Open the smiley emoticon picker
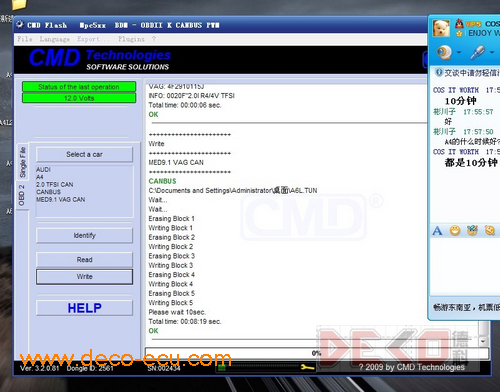Image resolution: width=500 pixels, height=392 pixels. [455, 230]
